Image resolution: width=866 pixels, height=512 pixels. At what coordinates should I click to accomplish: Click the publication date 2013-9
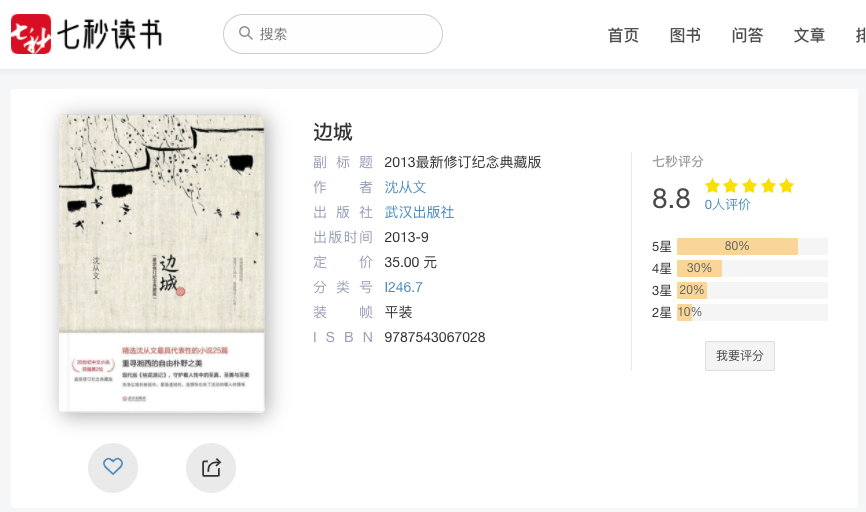pos(406,237)
